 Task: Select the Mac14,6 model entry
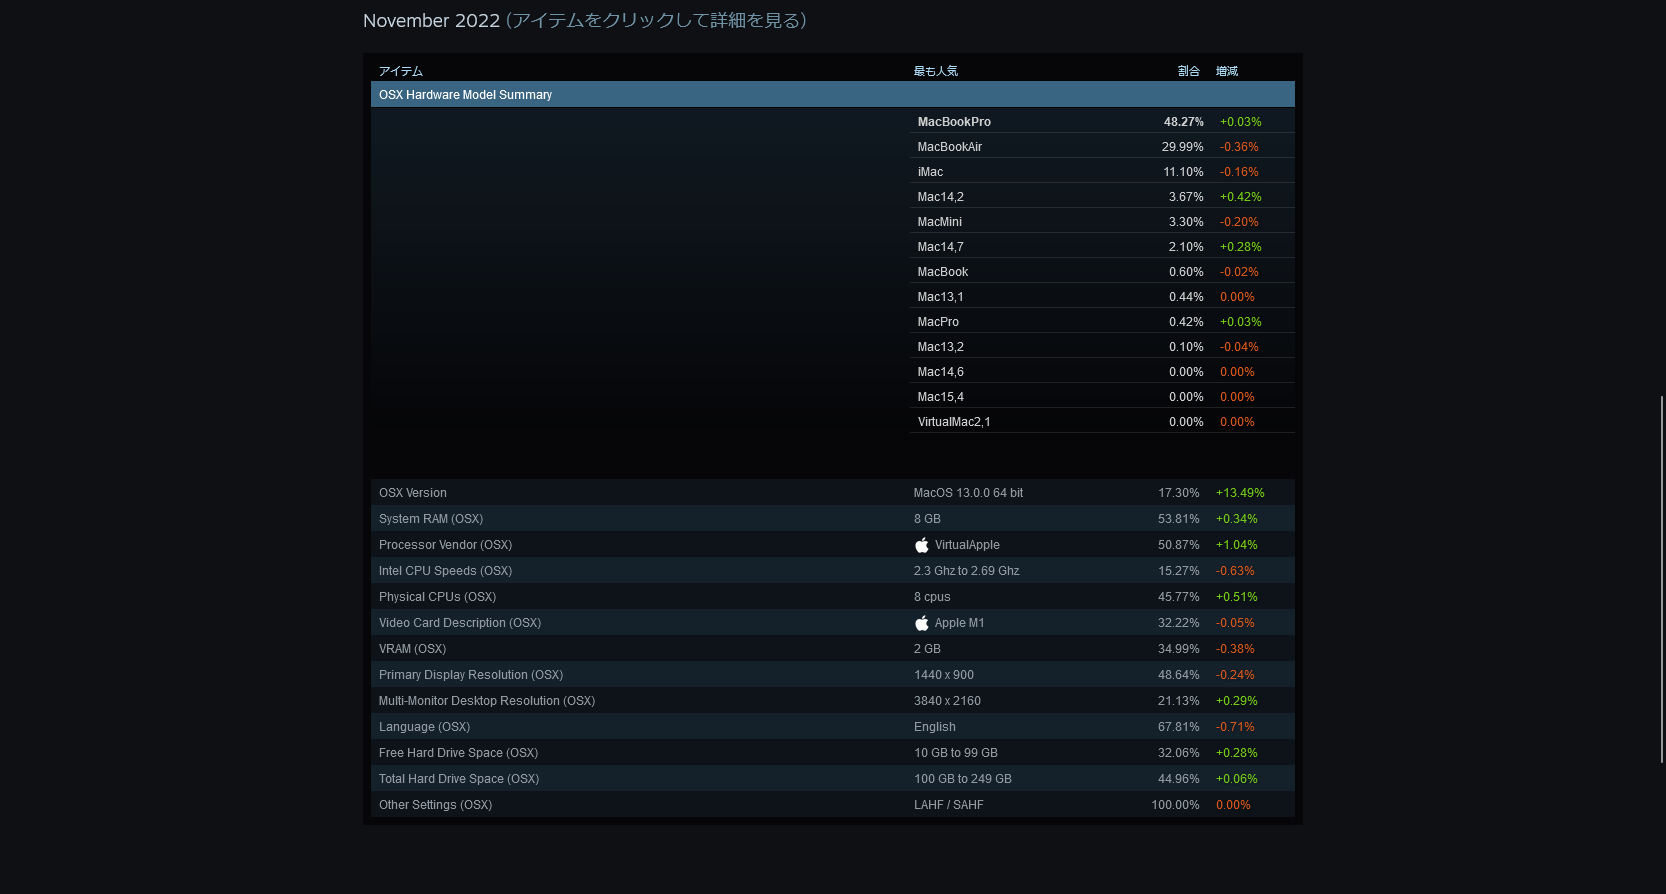pyautogui.click(x=1102, y=372)
